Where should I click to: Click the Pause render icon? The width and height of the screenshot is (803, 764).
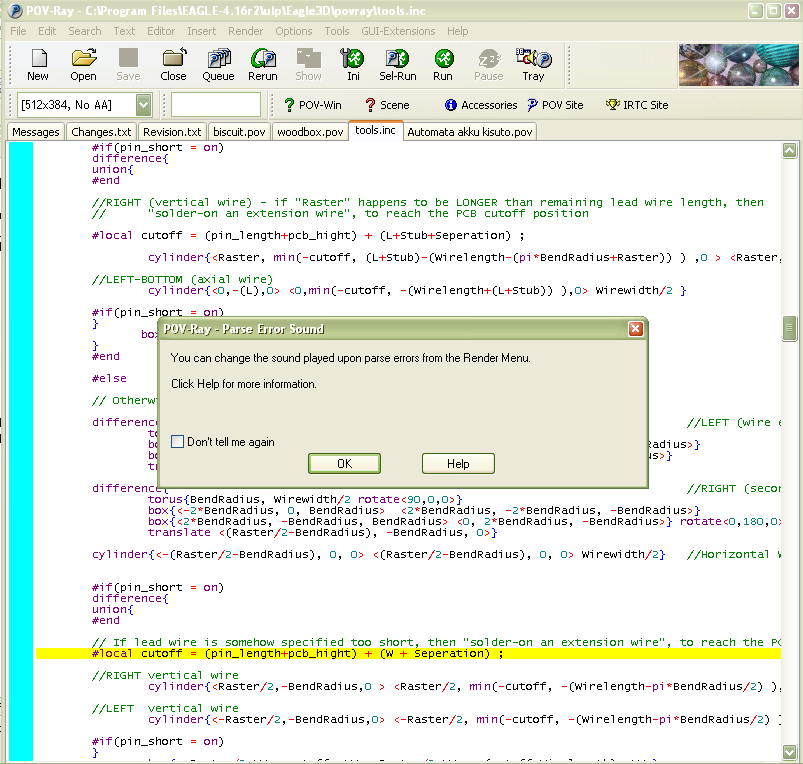(x=489, y=65)
